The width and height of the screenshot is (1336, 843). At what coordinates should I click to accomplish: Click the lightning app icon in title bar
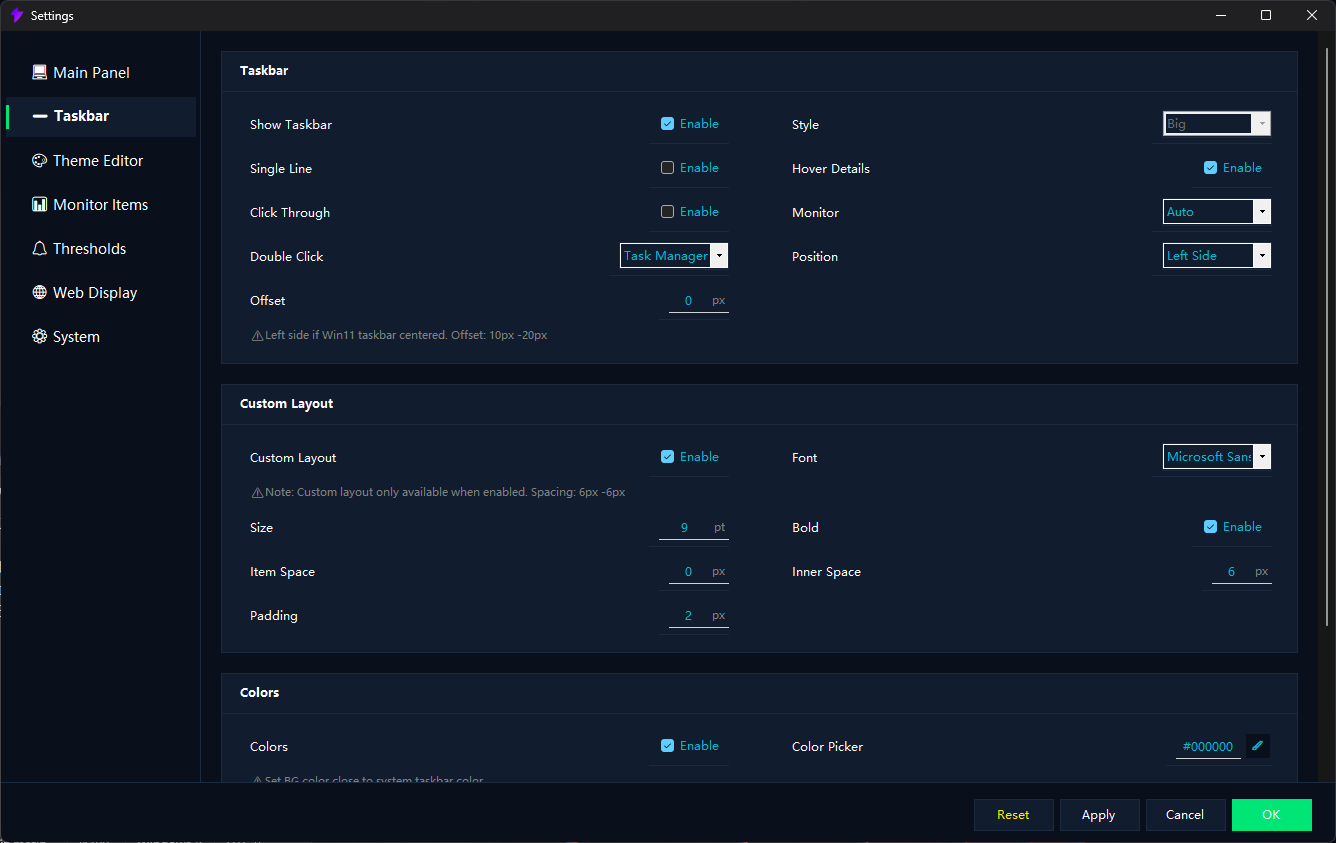coord(16,15)
